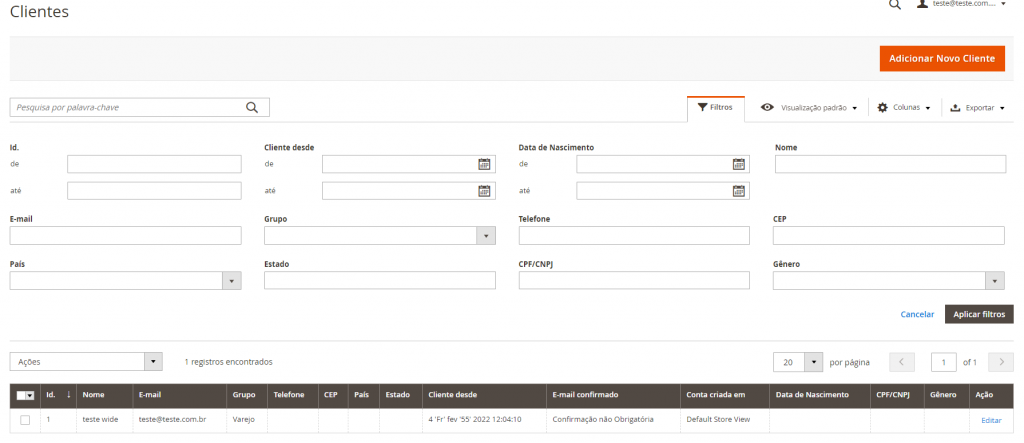Click the magnifier icon in keyword search box
1024x443 pixels.
[x=252, y=108]
